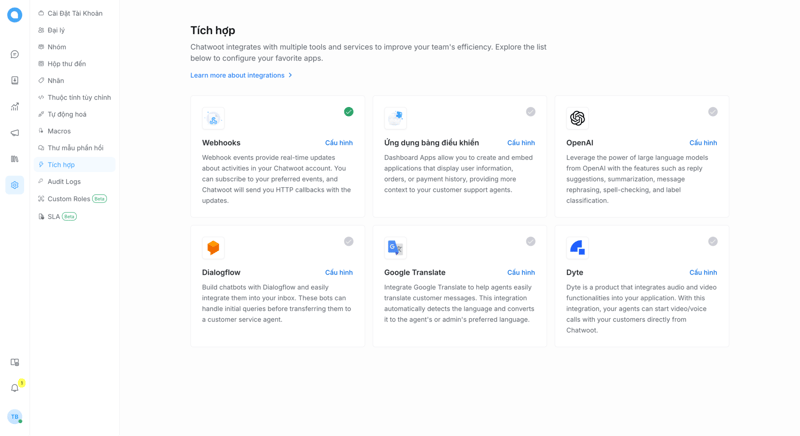This screenshot has width=800, height=436.
Task: Click the Dialogflow status checkmark
Action: pyautogui.click(x=349, y=241)
